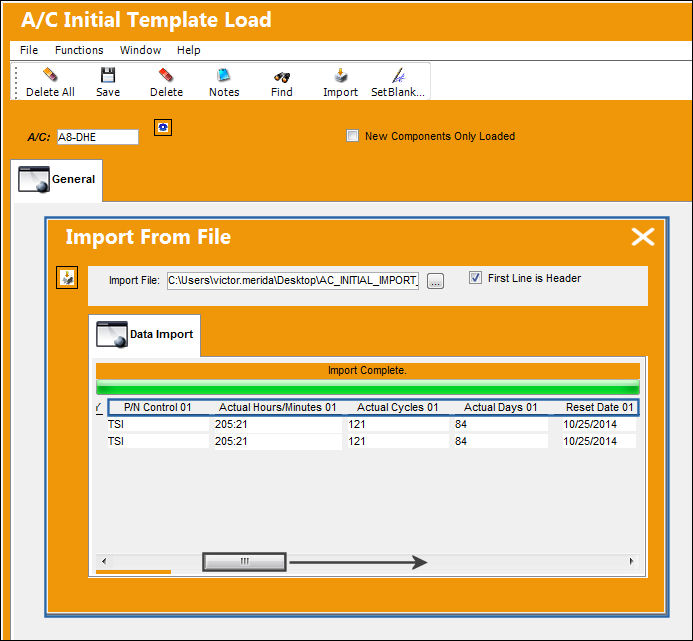The image size is (693, 641).
Task: Click the Delete All toolbar icon
Action: (50, 74)
